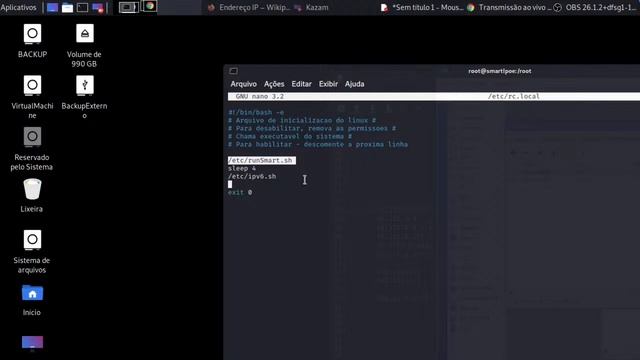
Task: Click the screen recorder panel launcher
Action: pos(98,7)
